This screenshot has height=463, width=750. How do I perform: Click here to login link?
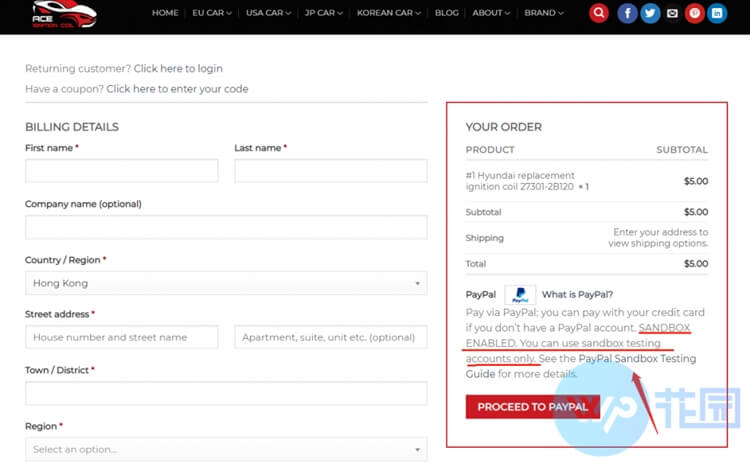click(x=178, y=68)
